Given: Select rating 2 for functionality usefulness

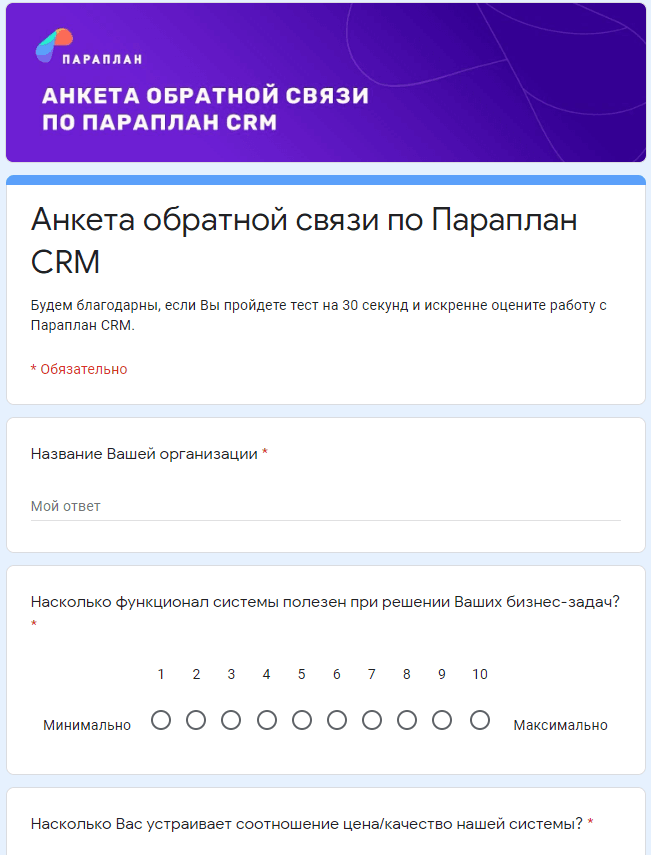Looking at the screenshot, I should click(196, 720).
